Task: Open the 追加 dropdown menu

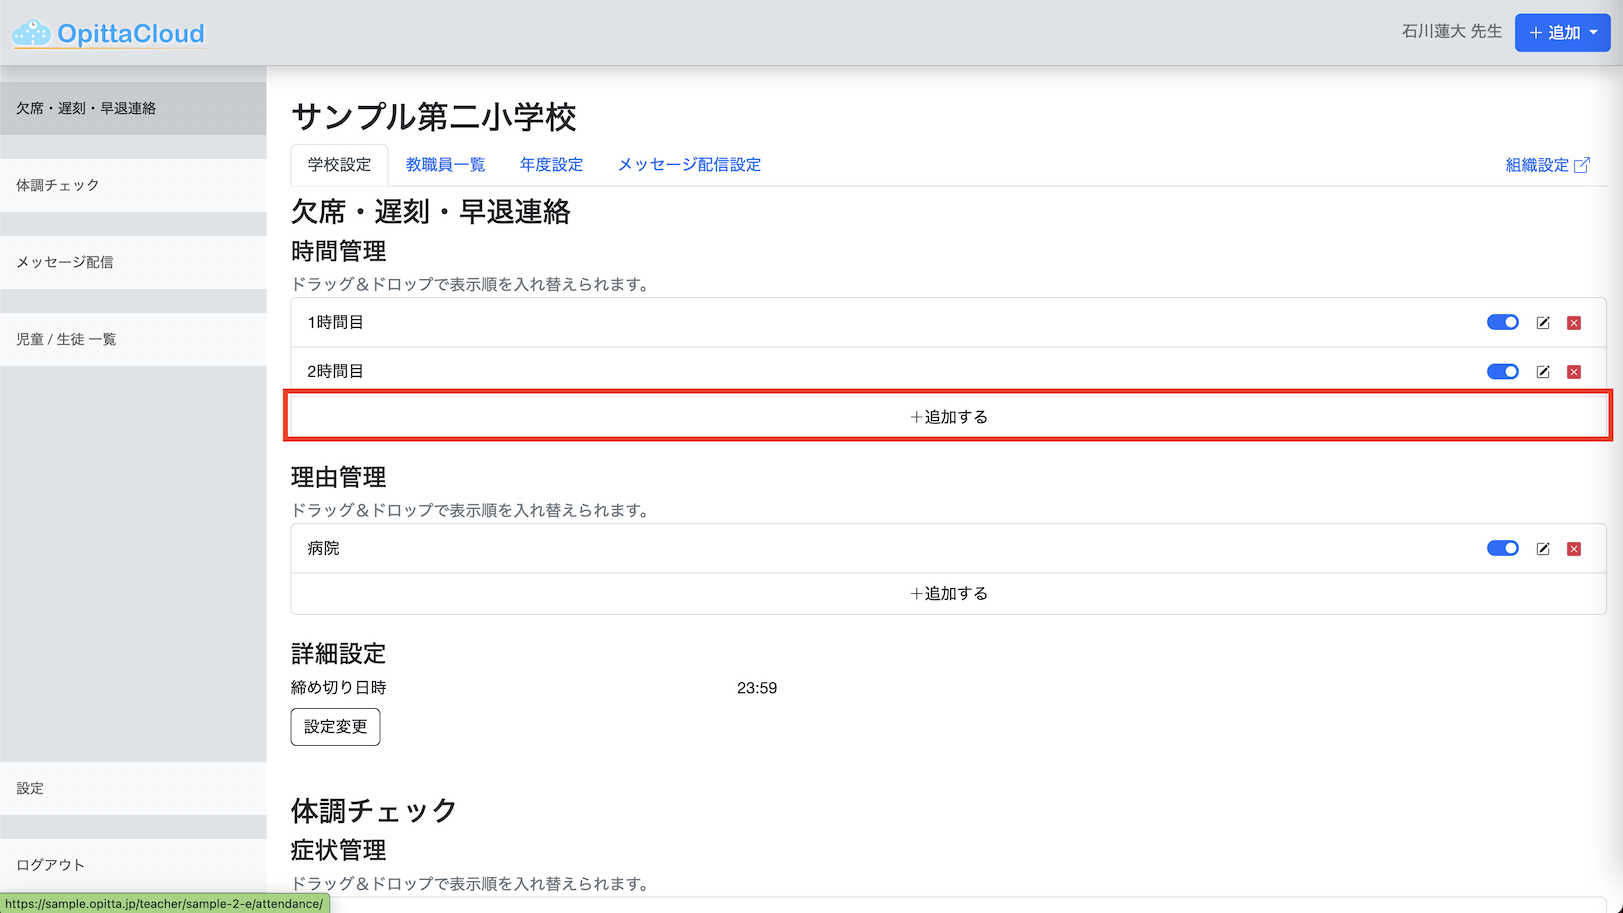Action: click(1563, 33)
